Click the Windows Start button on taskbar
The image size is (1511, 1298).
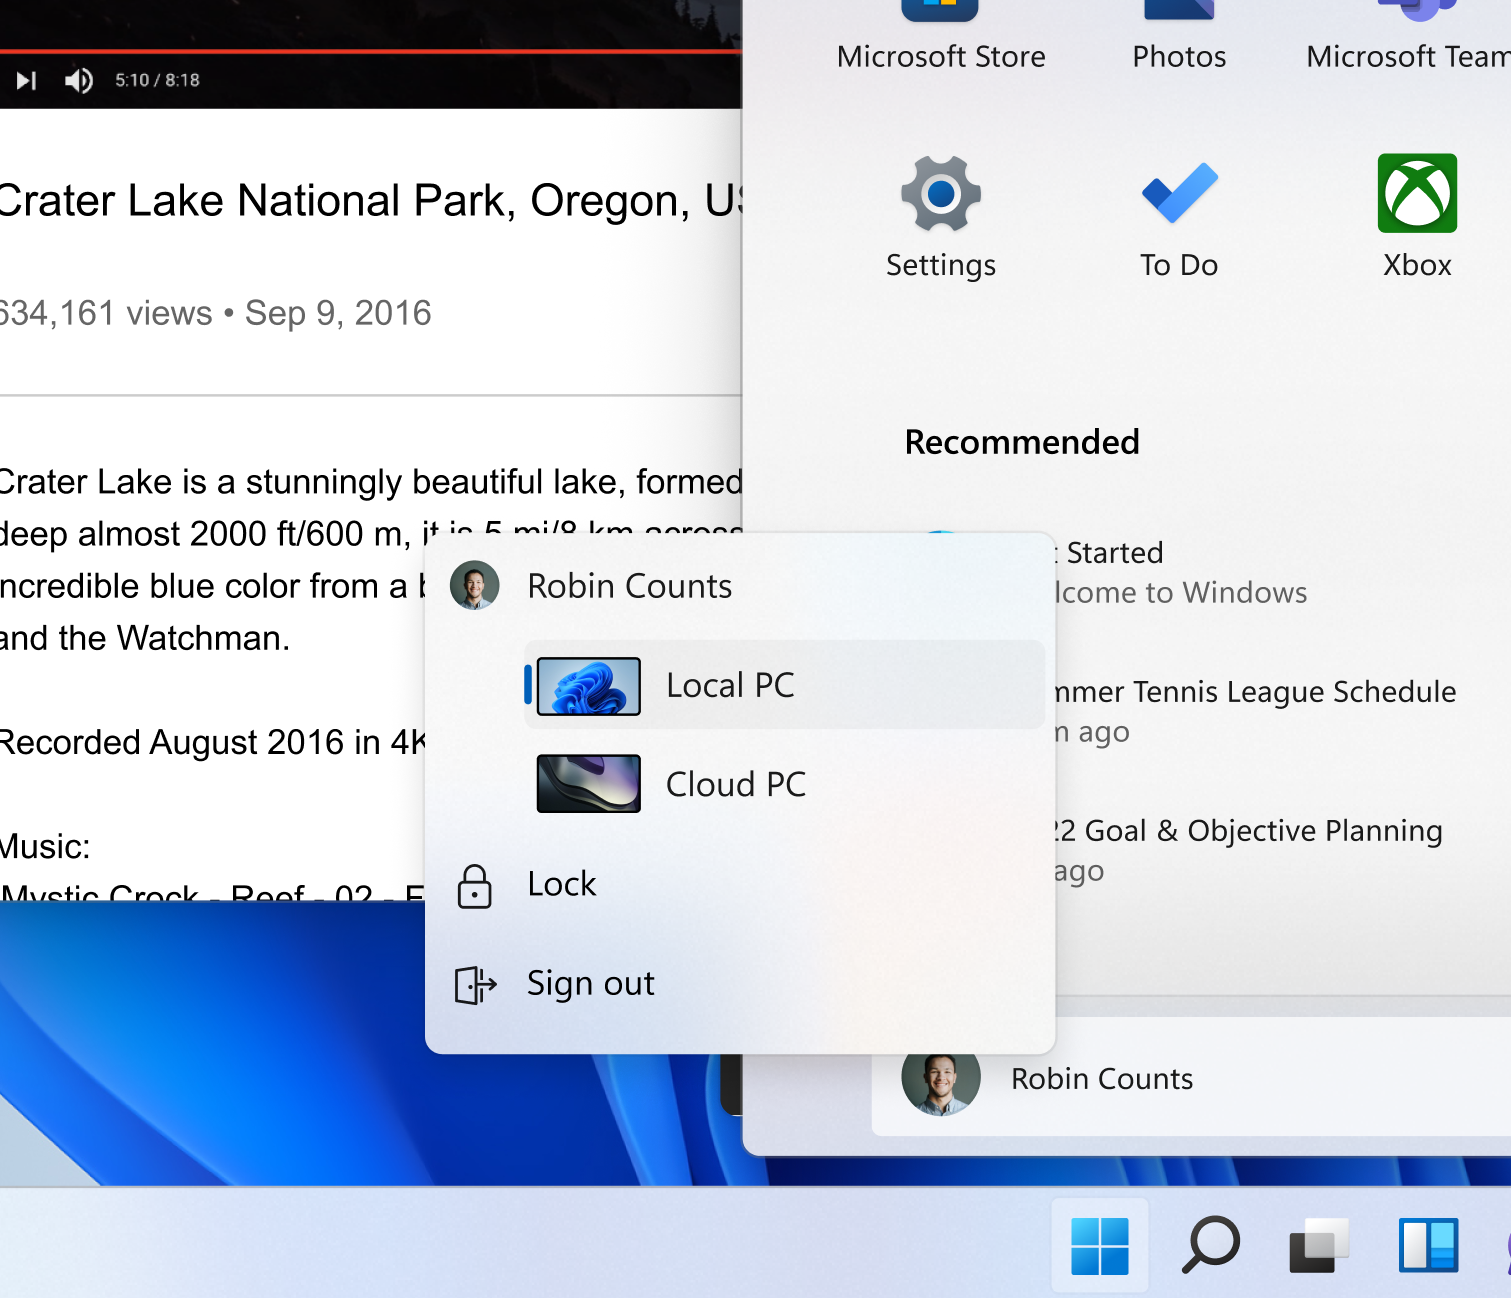(x=1100, y=1245)
